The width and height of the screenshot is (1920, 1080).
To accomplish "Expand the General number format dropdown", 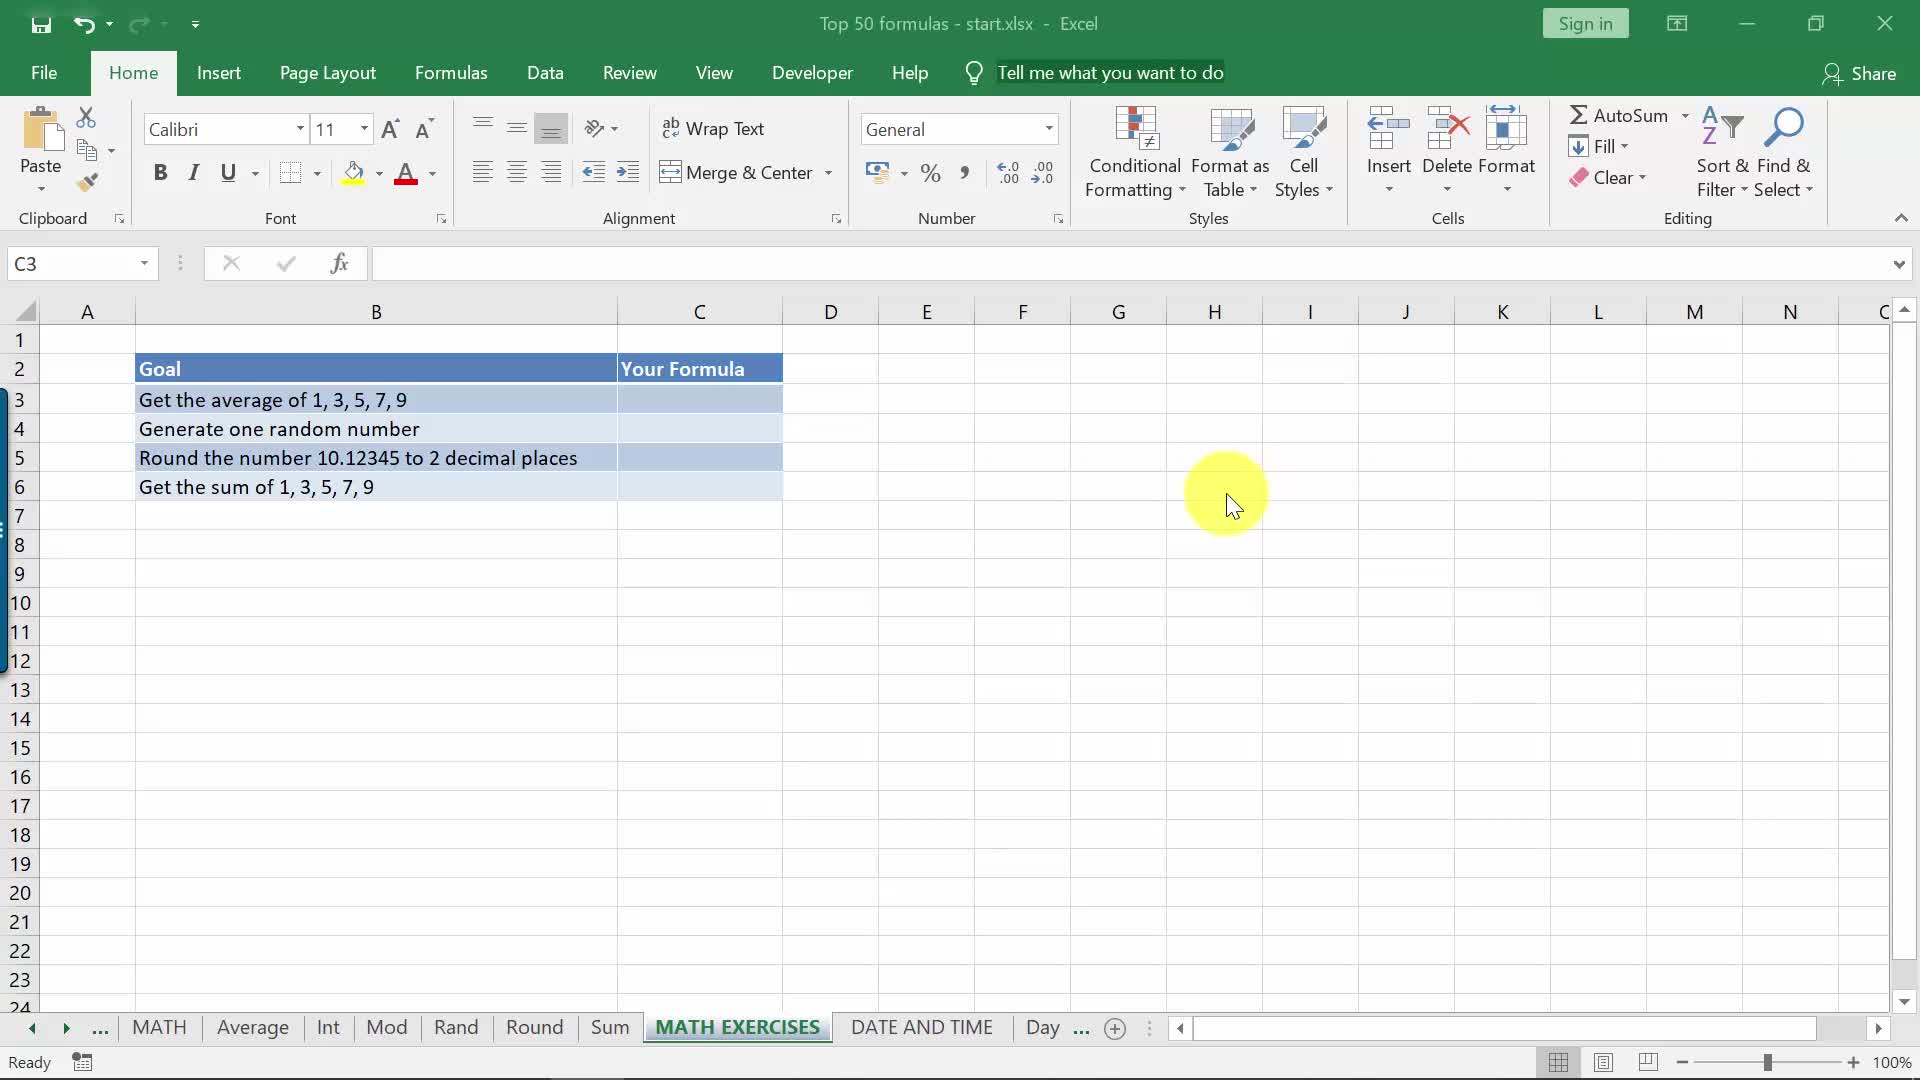I will coord(1048,129).
